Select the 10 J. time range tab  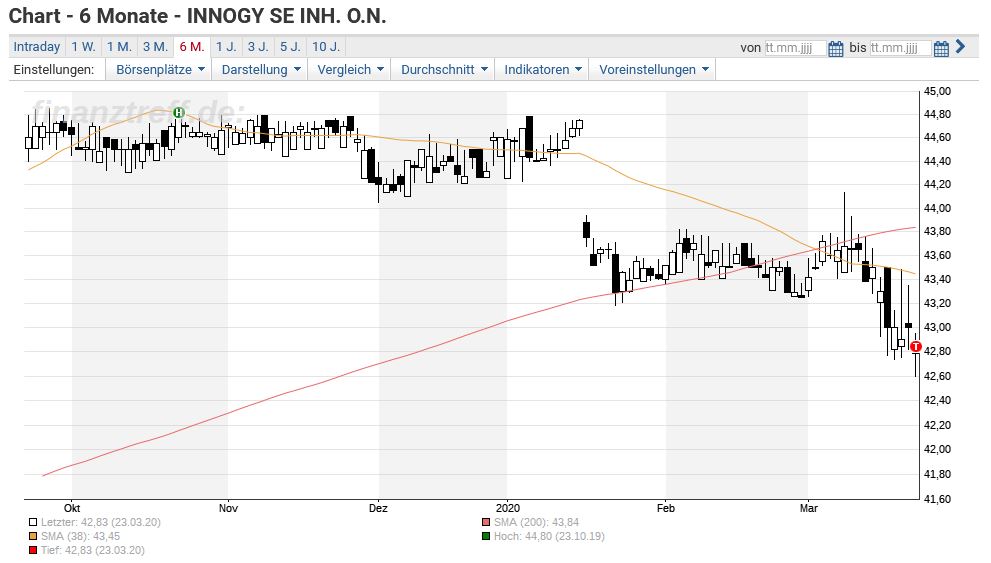[326, 47]
